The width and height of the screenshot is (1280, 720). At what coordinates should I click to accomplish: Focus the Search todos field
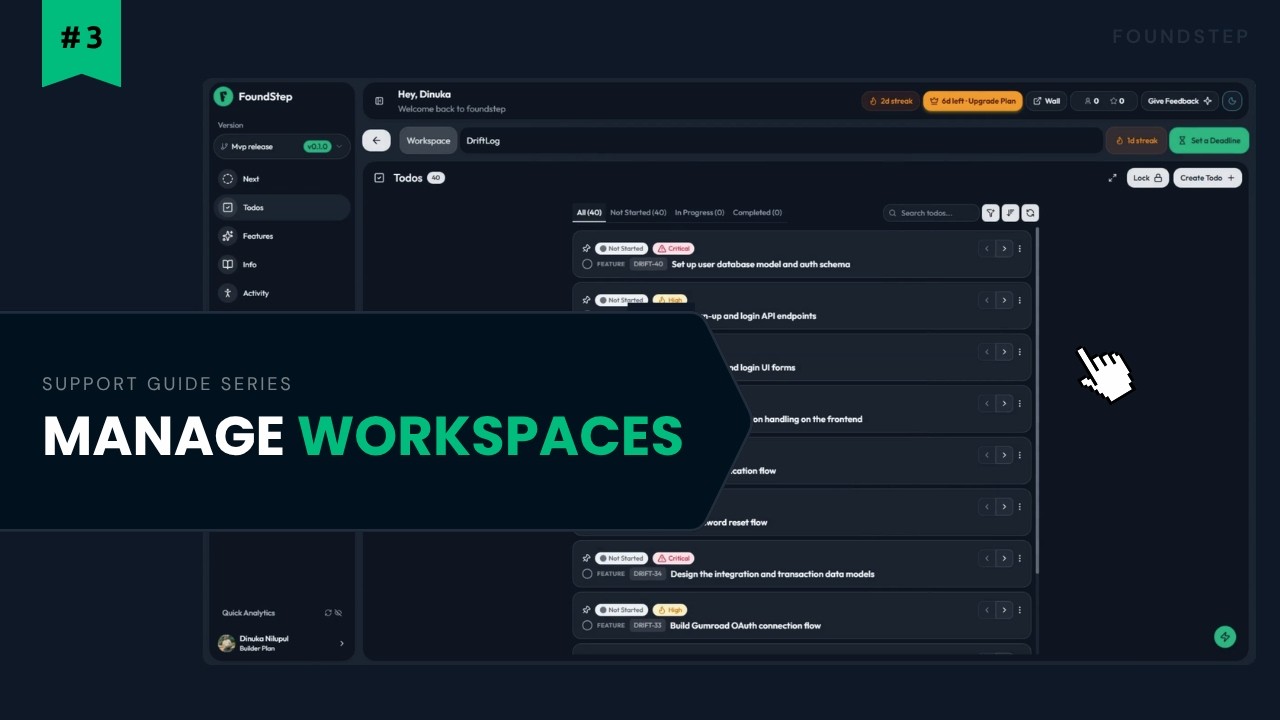coord(931,213)
